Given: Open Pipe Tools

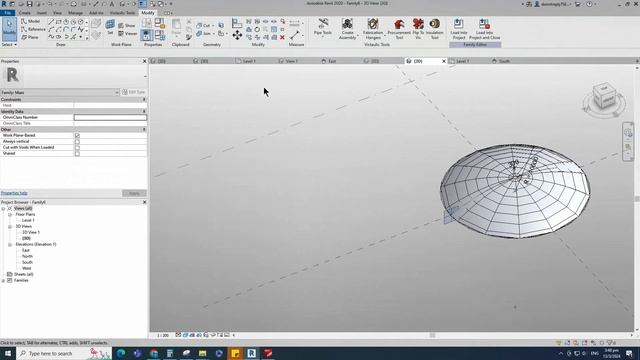Looking at the screenshot, I should click(323, 28).
